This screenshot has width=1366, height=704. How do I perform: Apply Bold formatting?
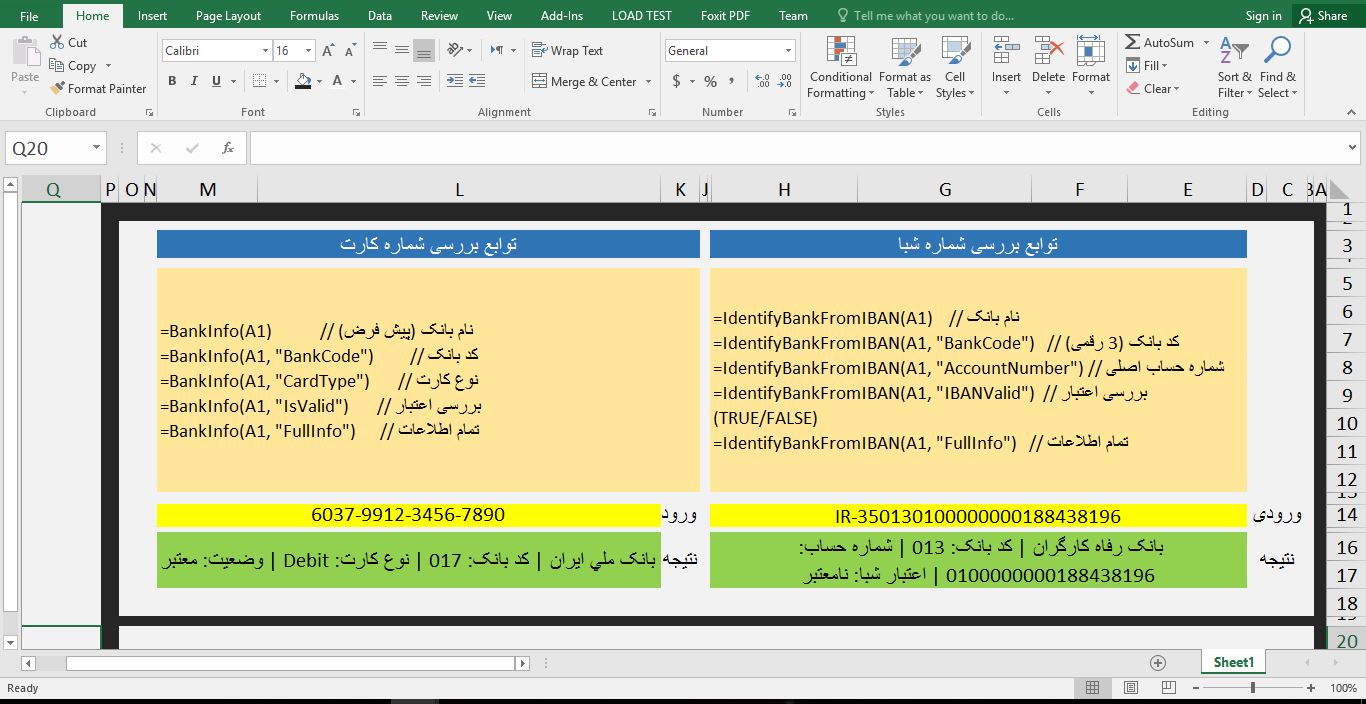coord(172,81)
